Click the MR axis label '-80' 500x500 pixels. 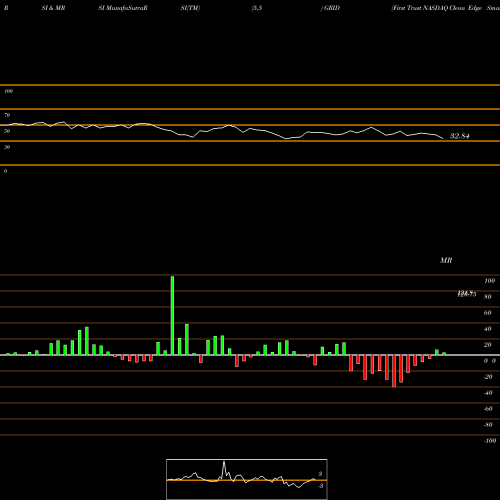pyautogui.click(x=488, y=425)
